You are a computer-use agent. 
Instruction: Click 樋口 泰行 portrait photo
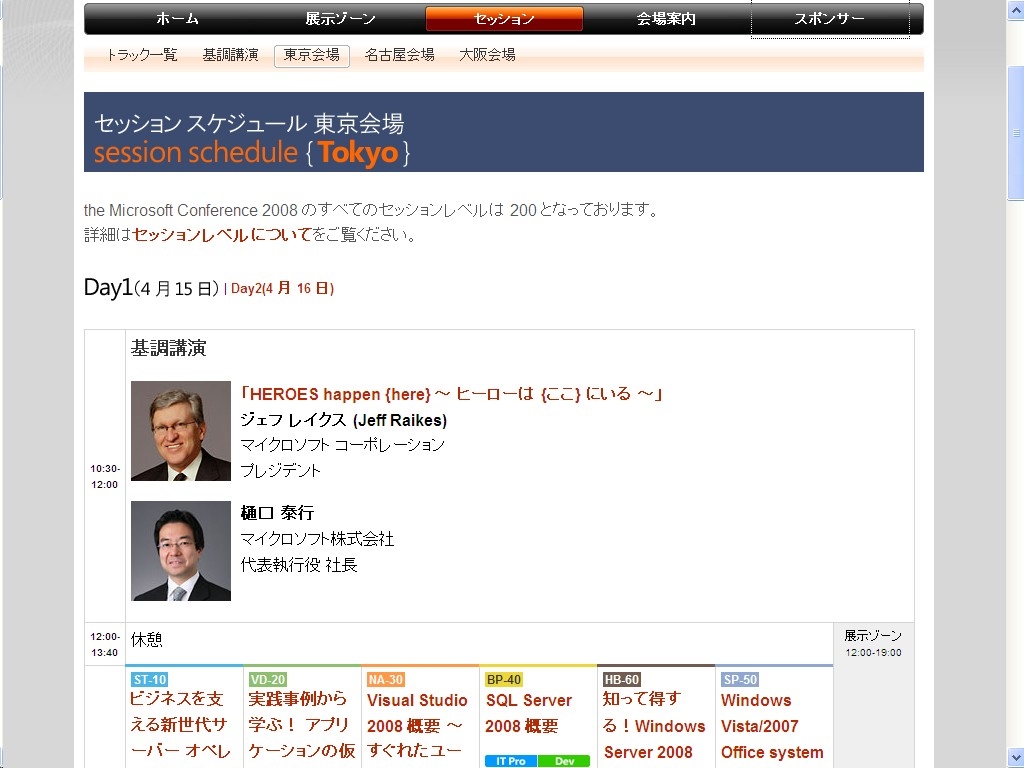(x=181, y=551)
